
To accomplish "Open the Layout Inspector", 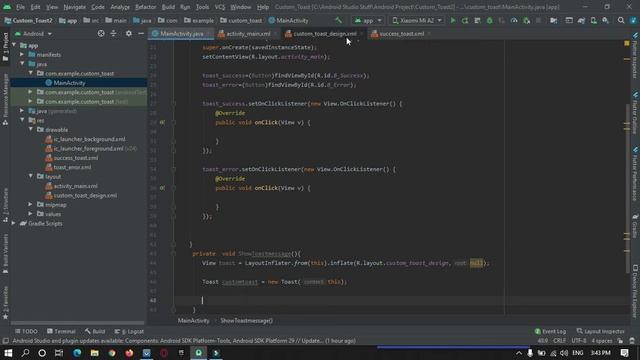I will (x=600, y=331).
